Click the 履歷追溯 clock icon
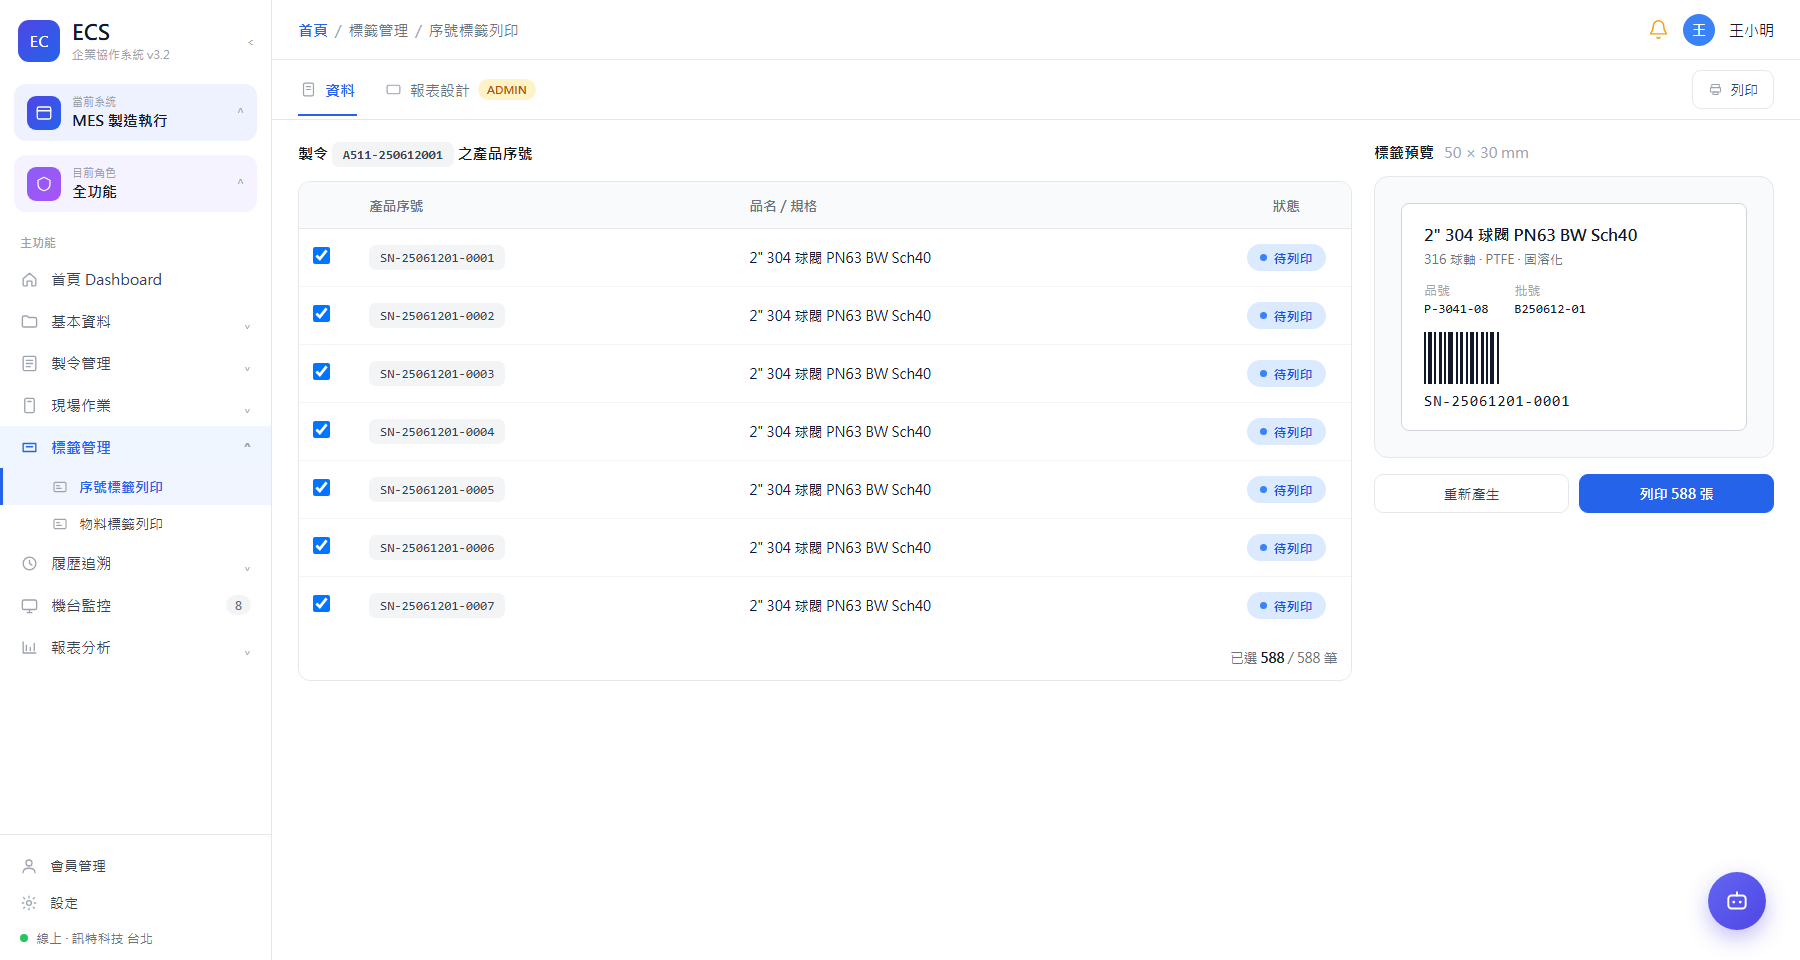Screen dimensions: 1800x960 pyautogui.click(x=29, y=564)
